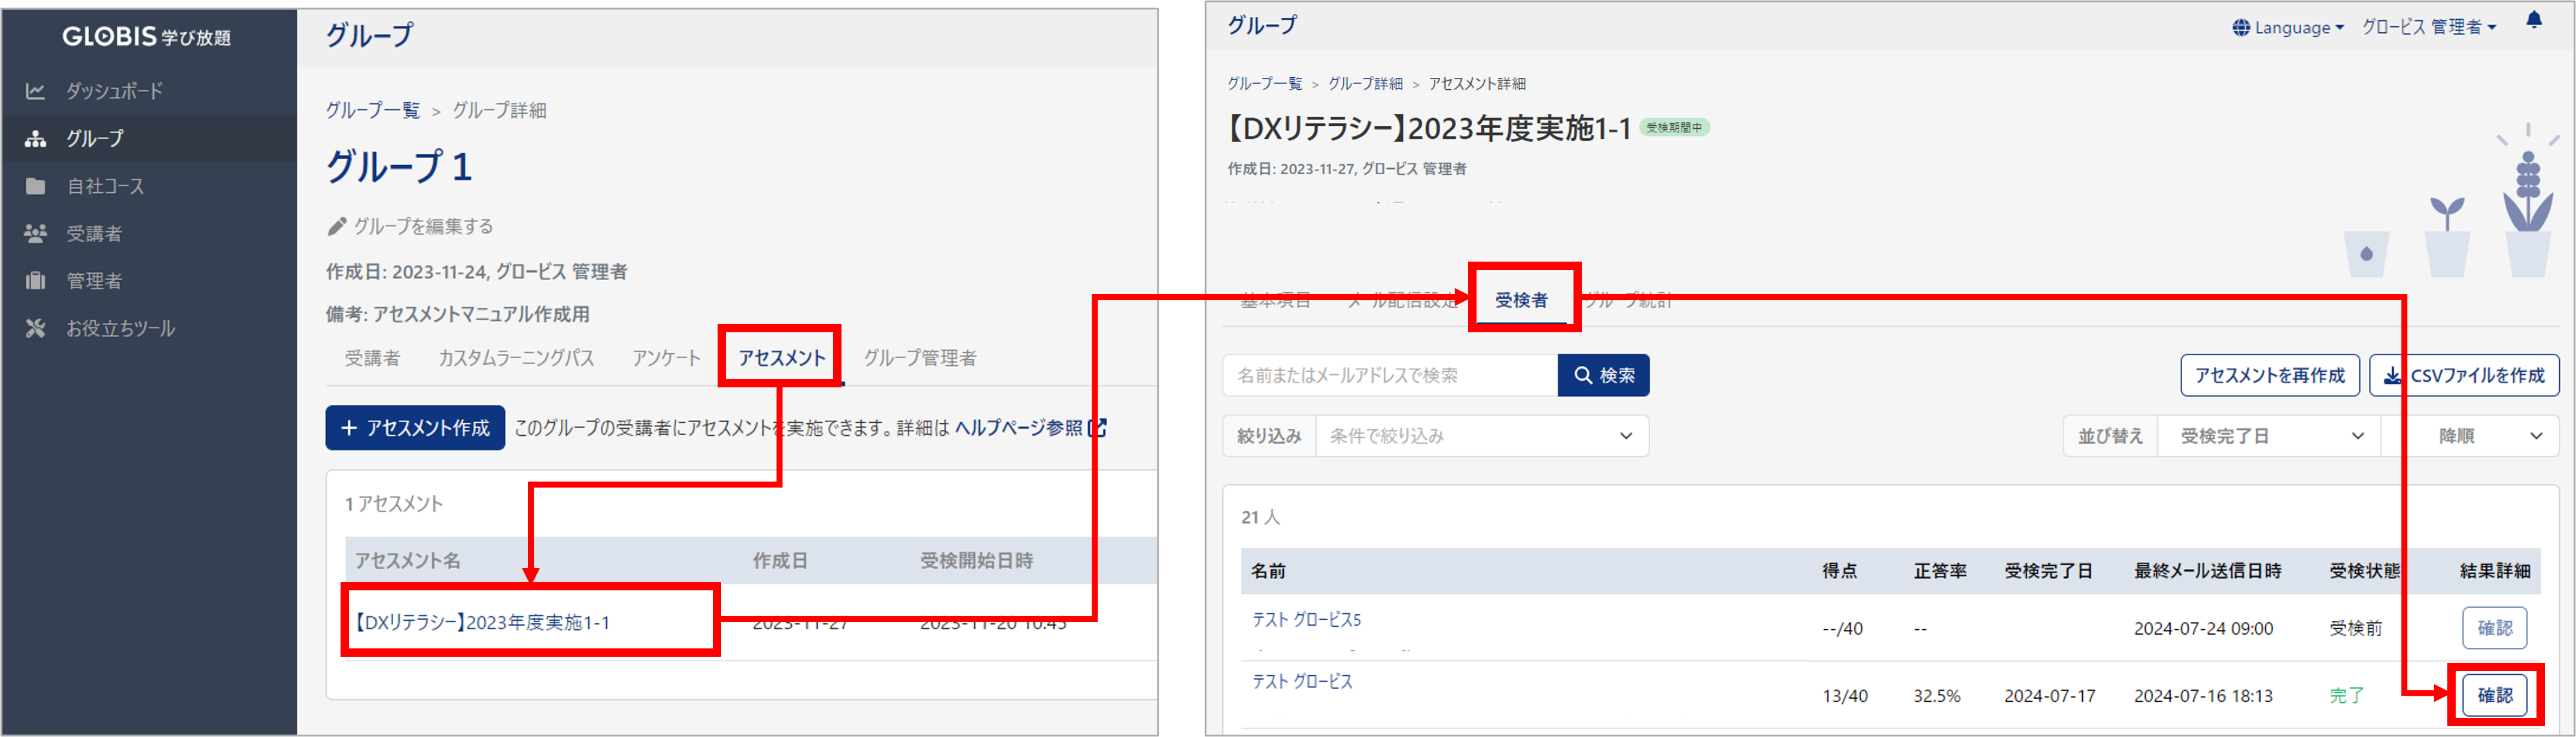Open the お役立ちツール tools icon
Image resolution: width=2576 pixels, height=737 pixels.
click(35, 328)
